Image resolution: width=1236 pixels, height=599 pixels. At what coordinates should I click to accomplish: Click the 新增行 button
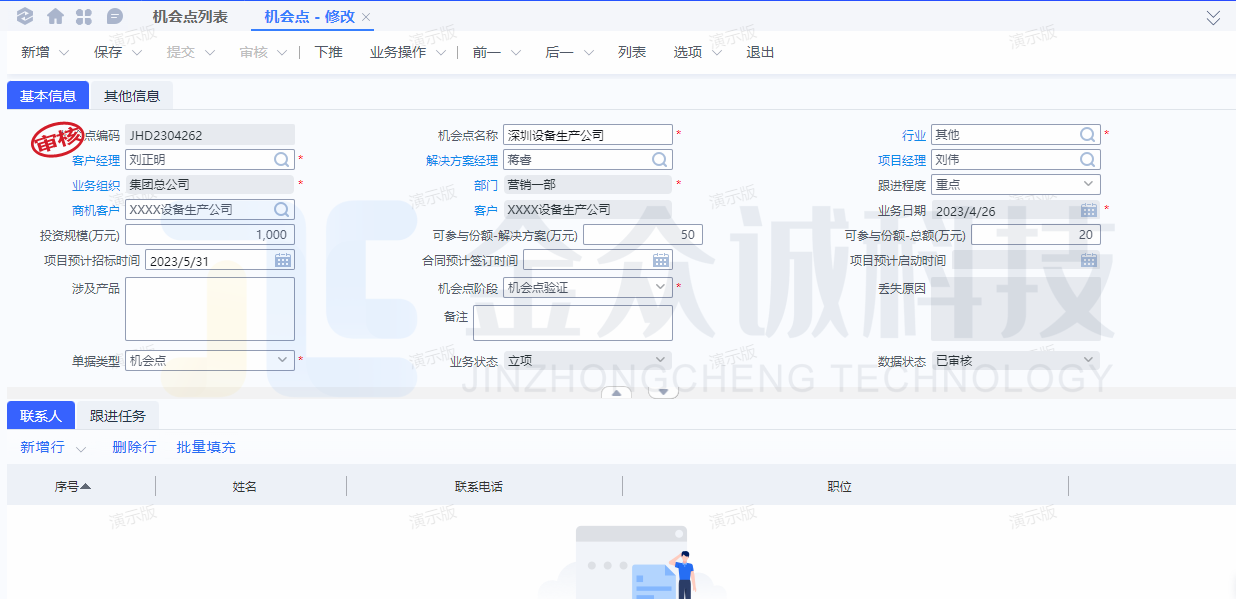coord(43,447)
